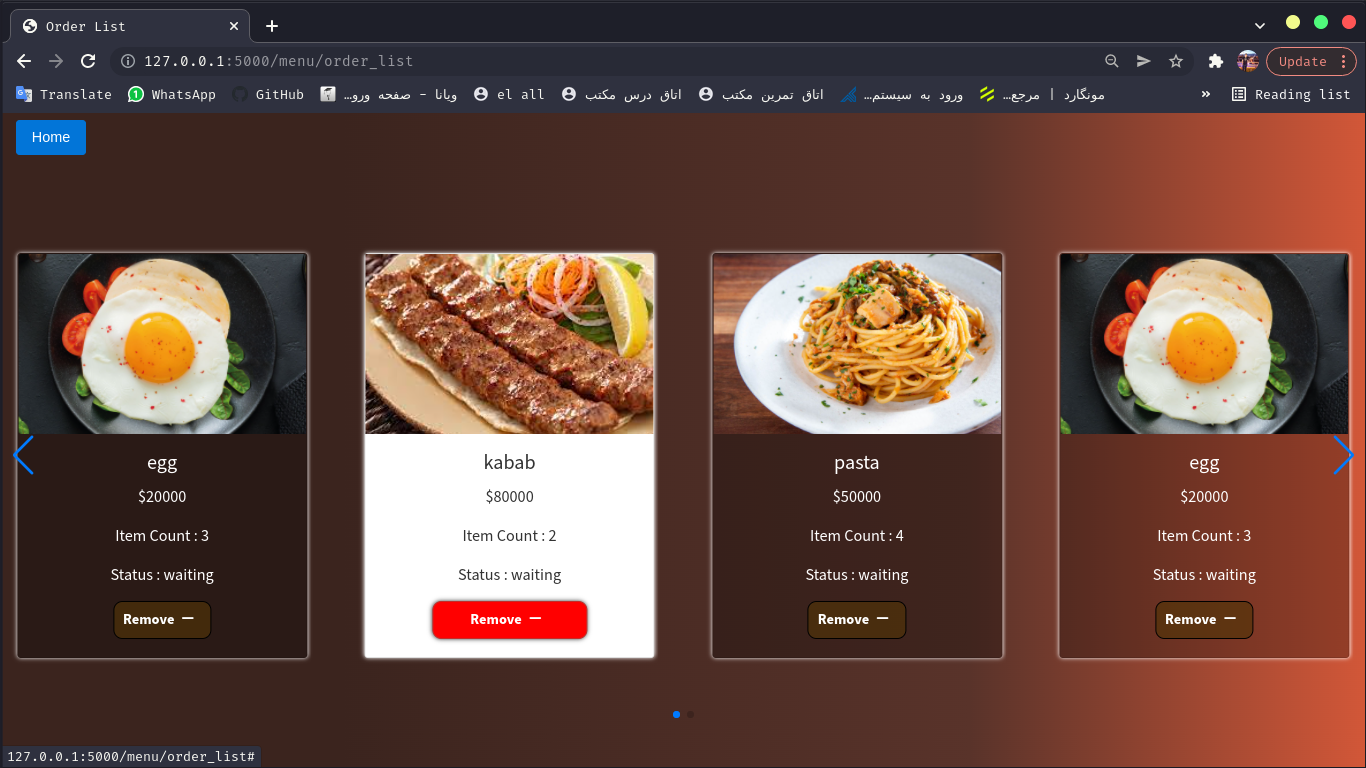Open the 'ویانا - صفحه ورو' bookmark

point(389,94)
